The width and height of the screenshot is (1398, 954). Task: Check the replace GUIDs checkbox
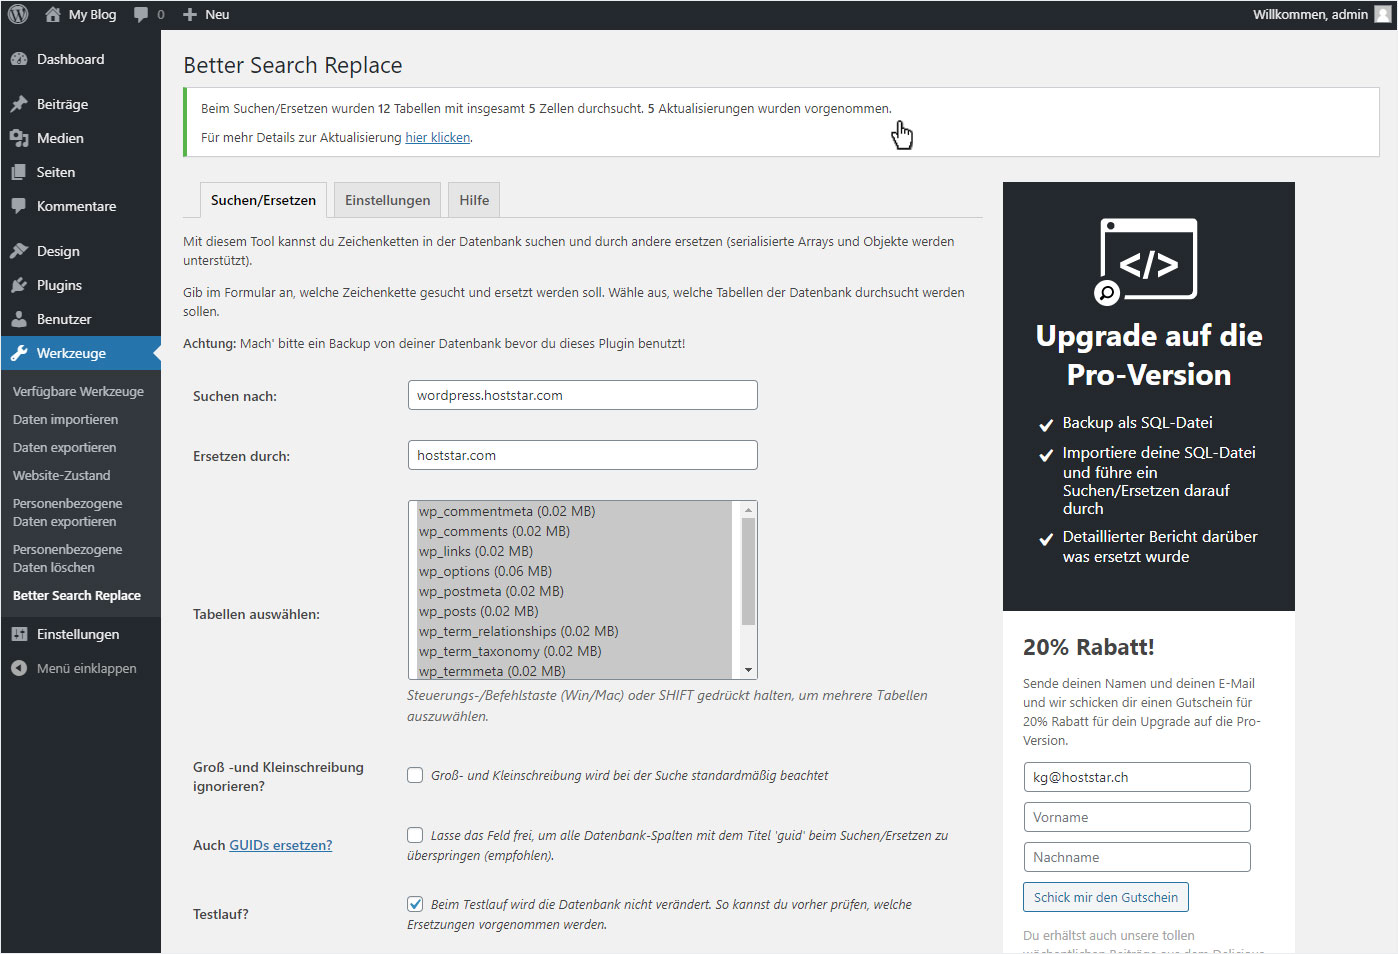click(415, 835)
